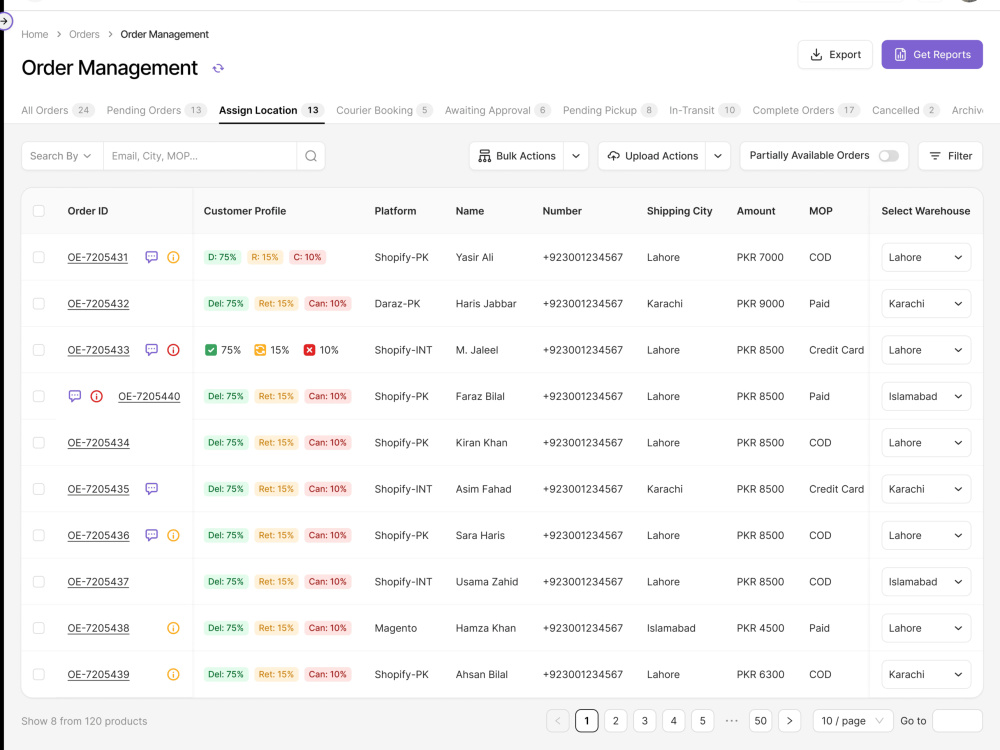Image resolution: width=1000 pixels, height=750 pixels.
Task: Click orange info icon for OE-7205436
Action: pos(173,535)
